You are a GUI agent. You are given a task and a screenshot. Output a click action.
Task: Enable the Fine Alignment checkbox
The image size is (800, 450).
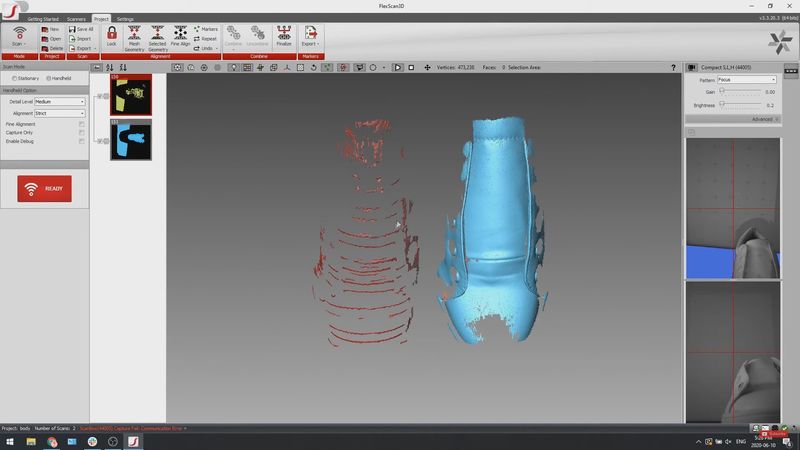click(x=81, y=124)
